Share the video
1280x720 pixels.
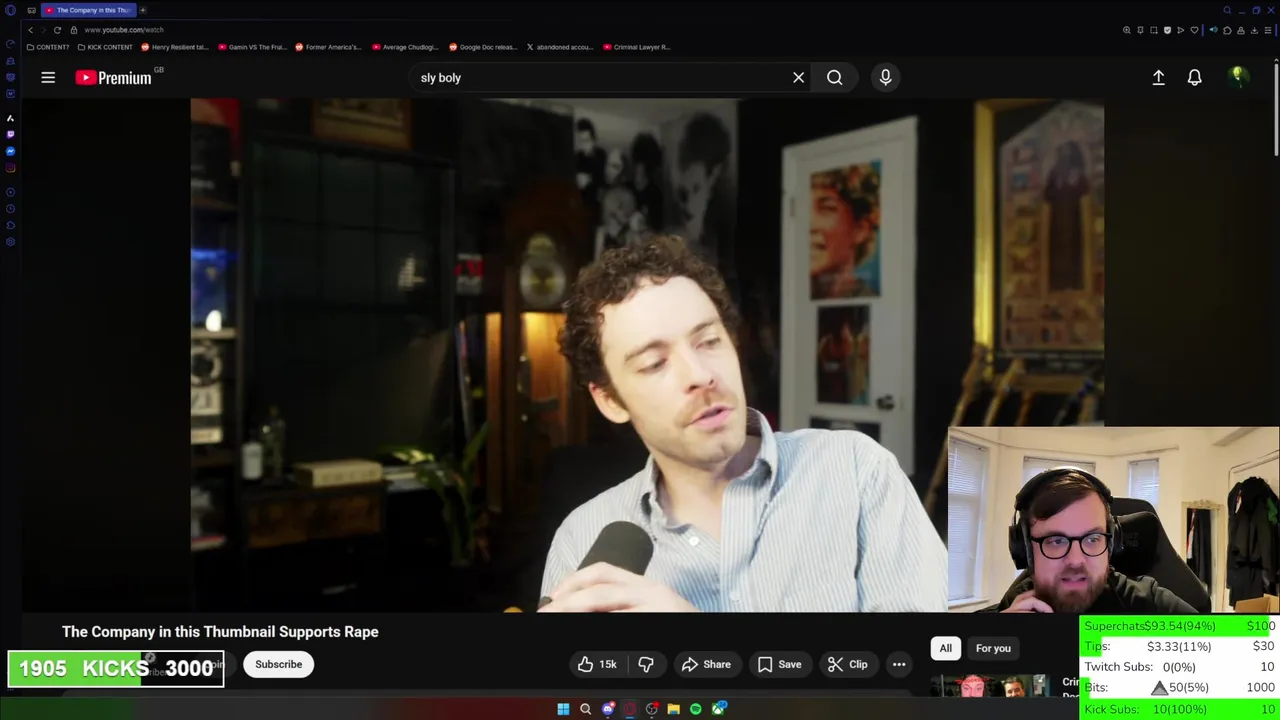click(x=706, y=664)
